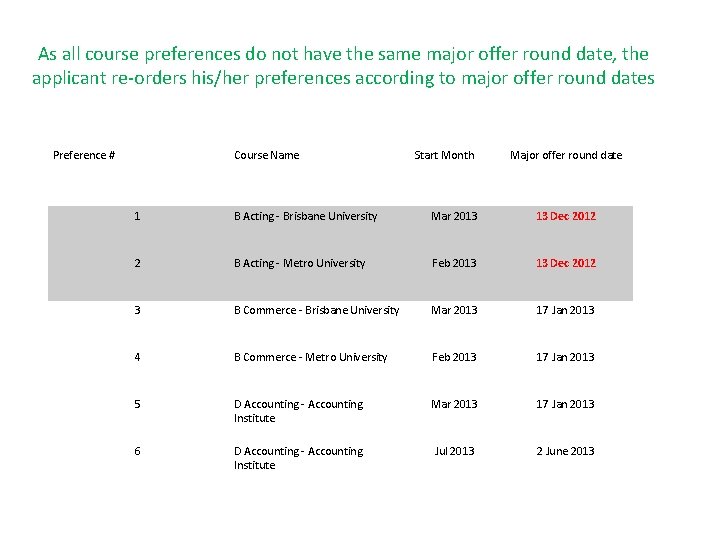Viewport: 720px width, 540px height.
Task: Click 'Feb 2013' in the B Commerce - Metro row
Action: (454, 357)
